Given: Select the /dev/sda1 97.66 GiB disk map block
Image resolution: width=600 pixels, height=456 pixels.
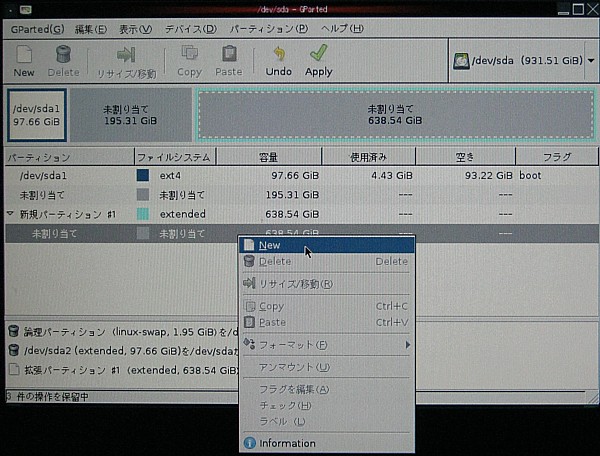Looking at the screenshot, I should tap(37, 115).
